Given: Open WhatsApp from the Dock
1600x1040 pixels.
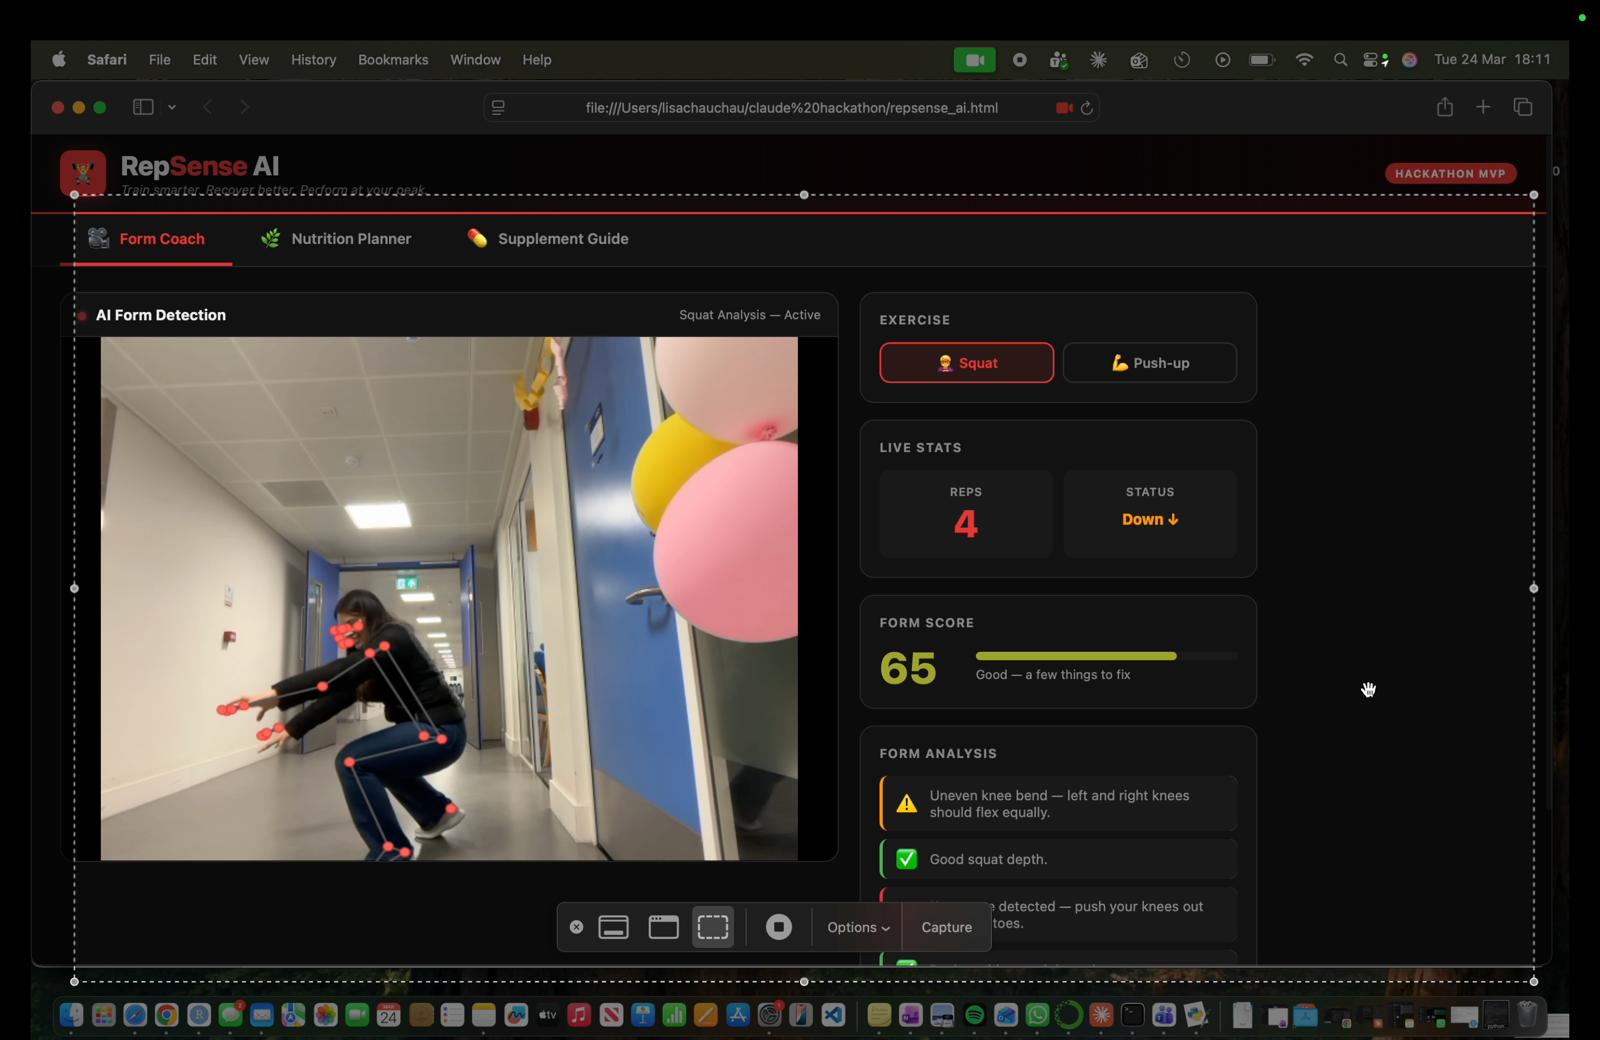Looking at the screenshot, I should (1037, 1016).
